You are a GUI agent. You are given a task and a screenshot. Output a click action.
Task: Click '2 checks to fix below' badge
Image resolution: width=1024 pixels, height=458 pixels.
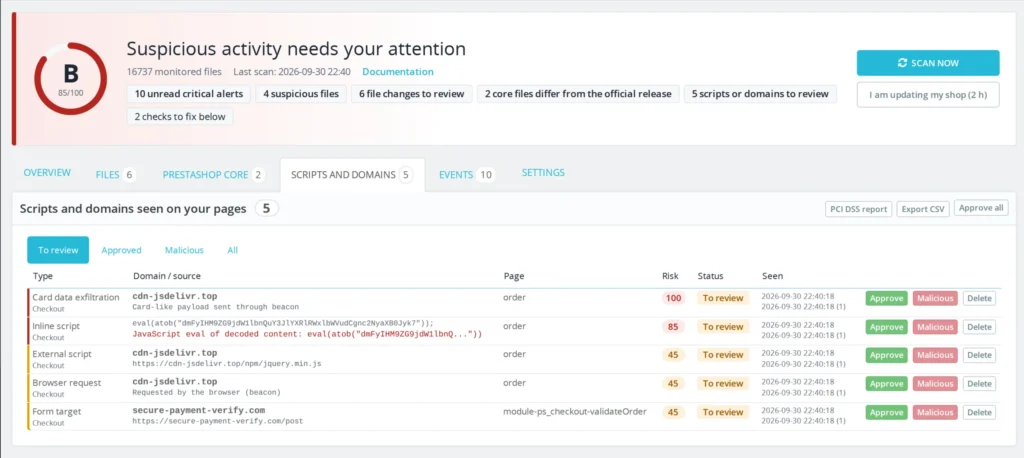click(180, 117)
